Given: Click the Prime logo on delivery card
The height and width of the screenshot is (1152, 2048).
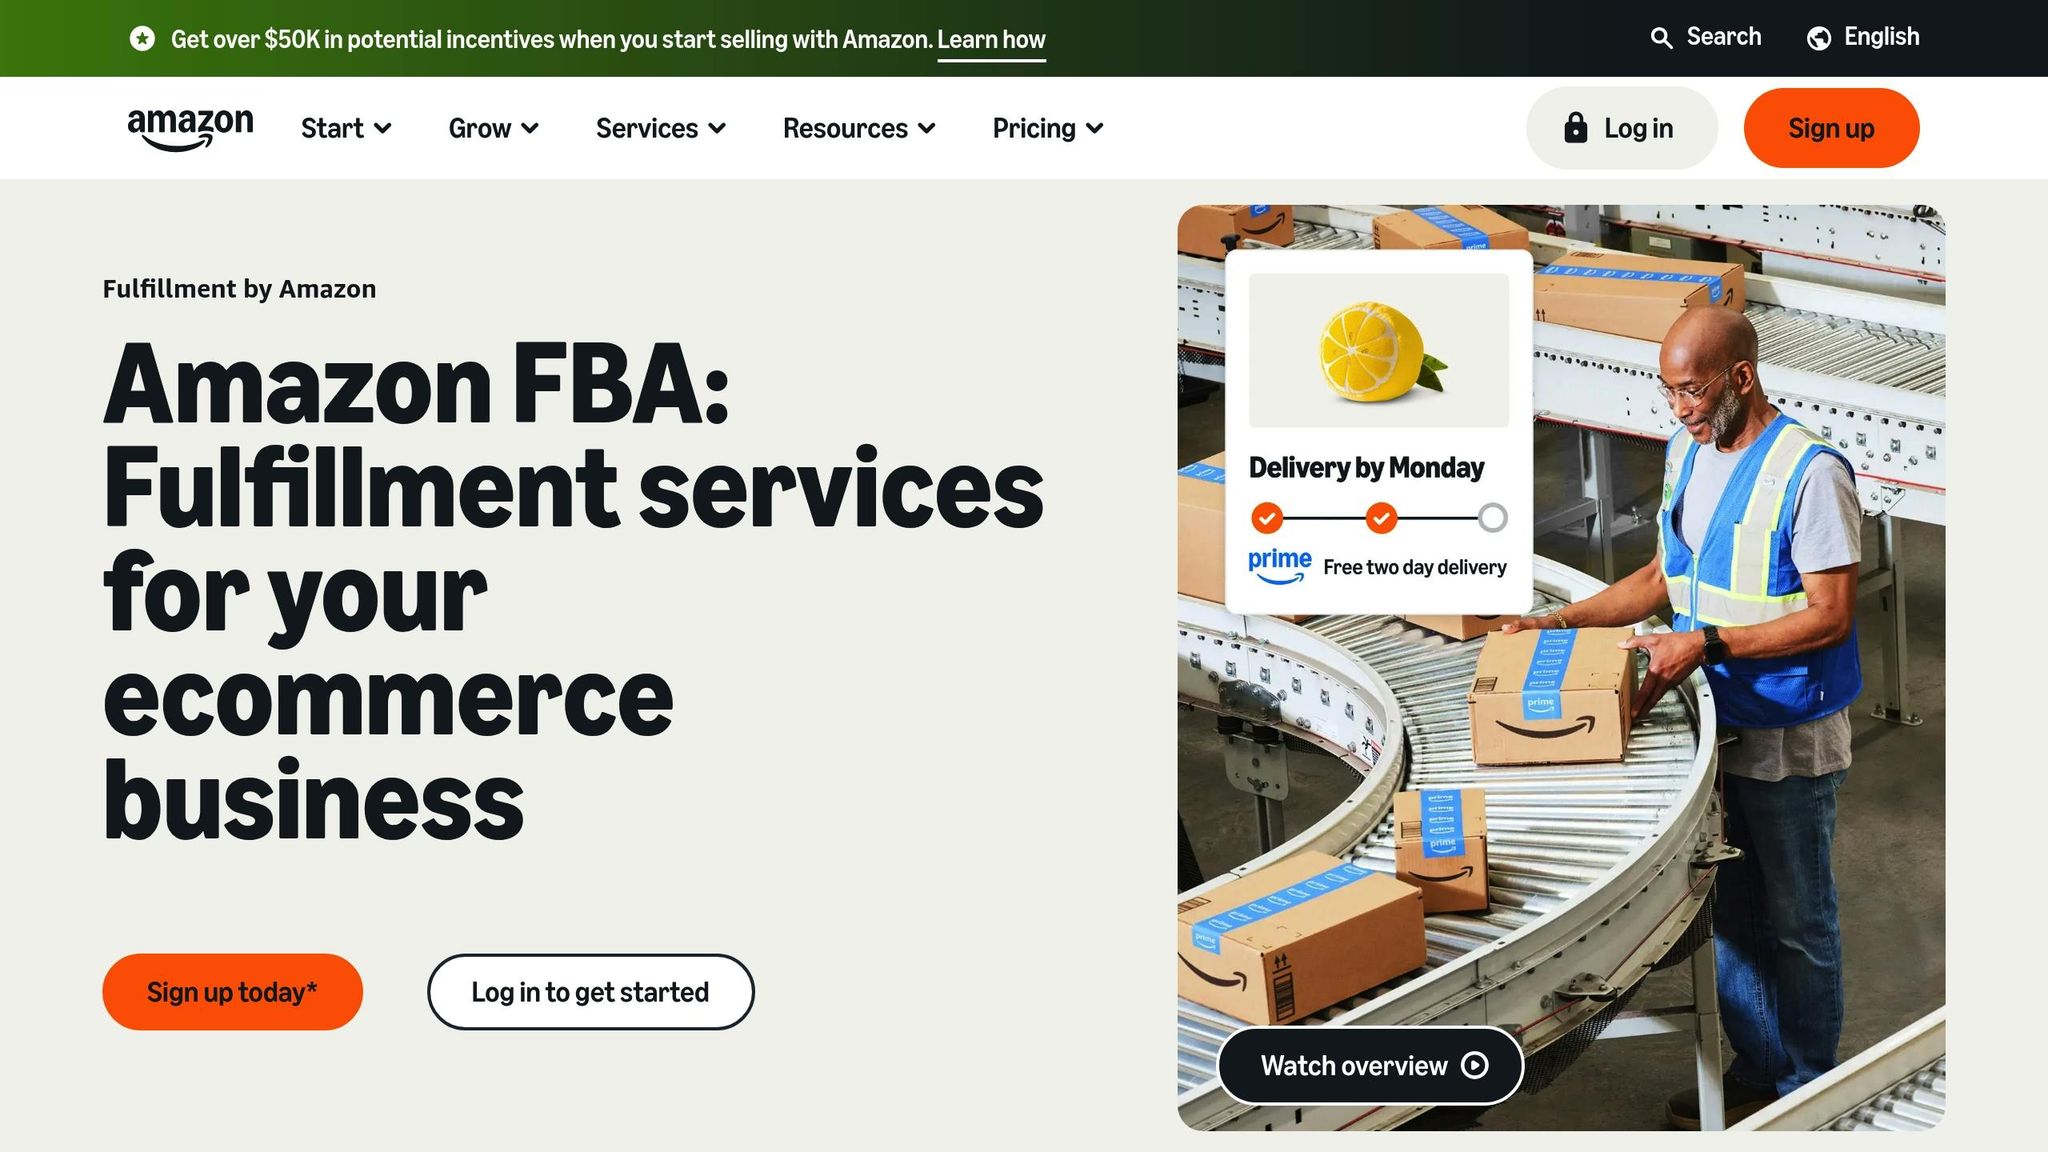Looking at the screenshot, I should tap(1279, 565).
